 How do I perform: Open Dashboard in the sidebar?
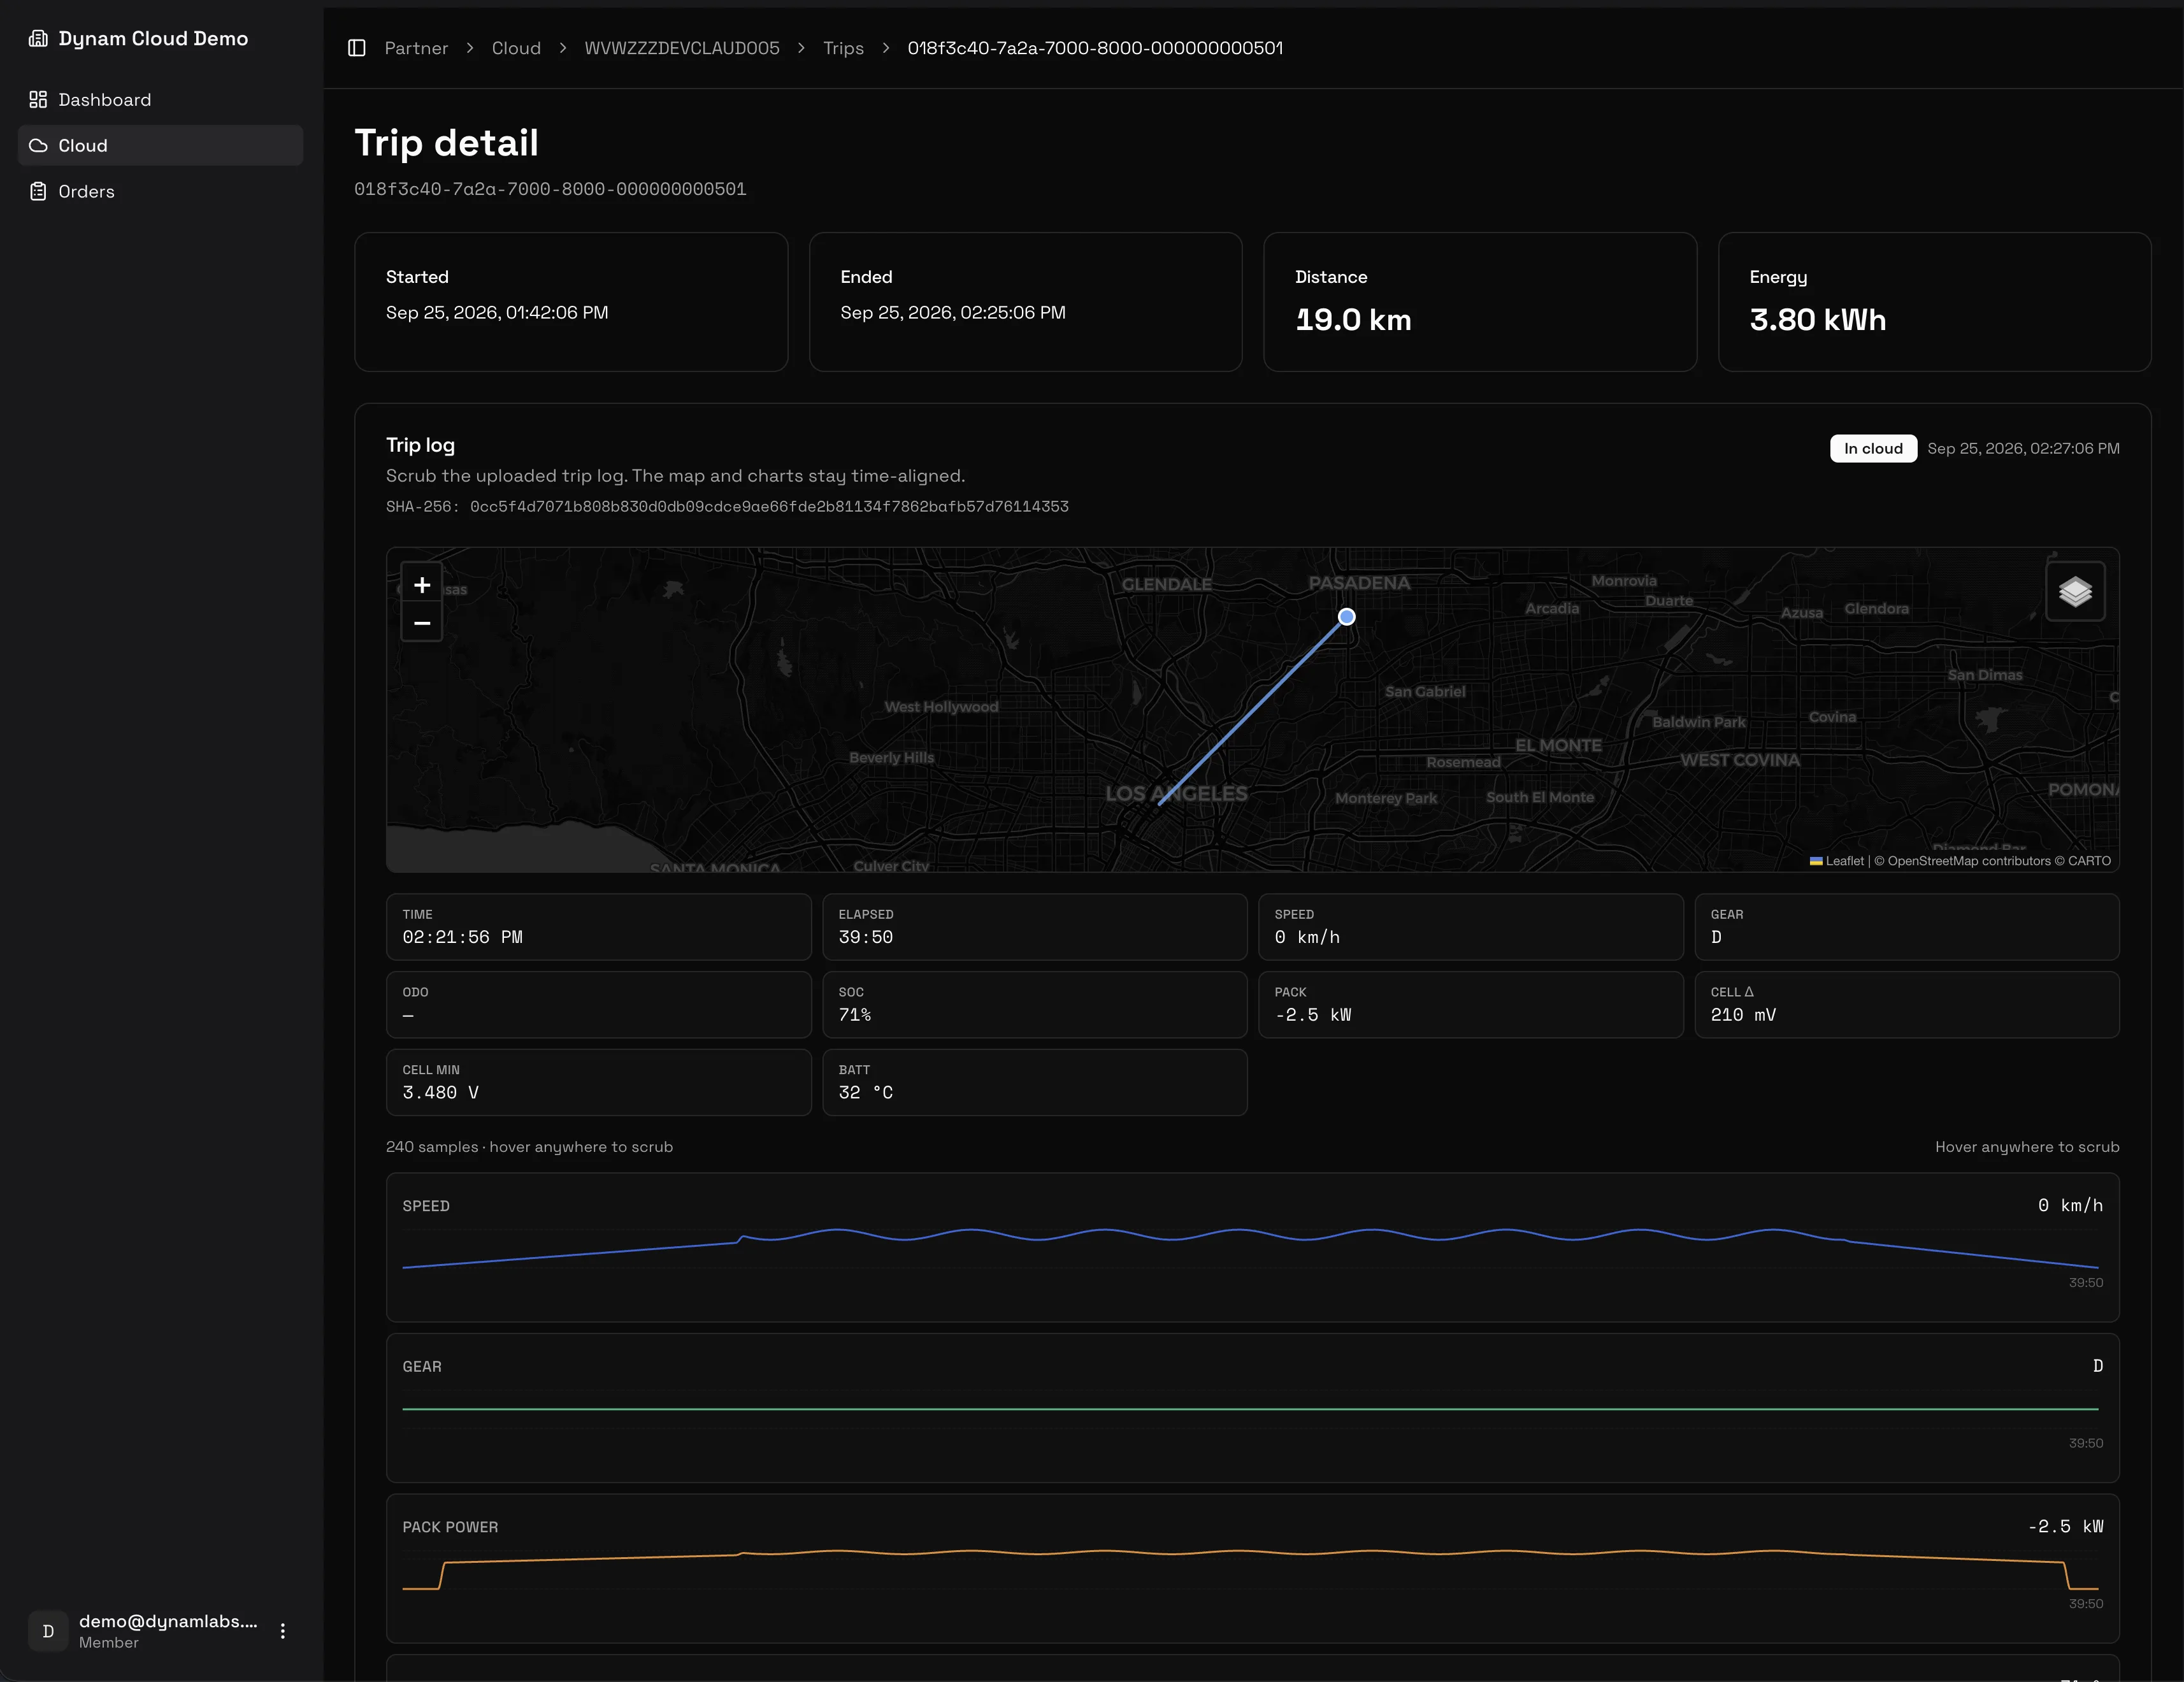click(x=160, y=100)
